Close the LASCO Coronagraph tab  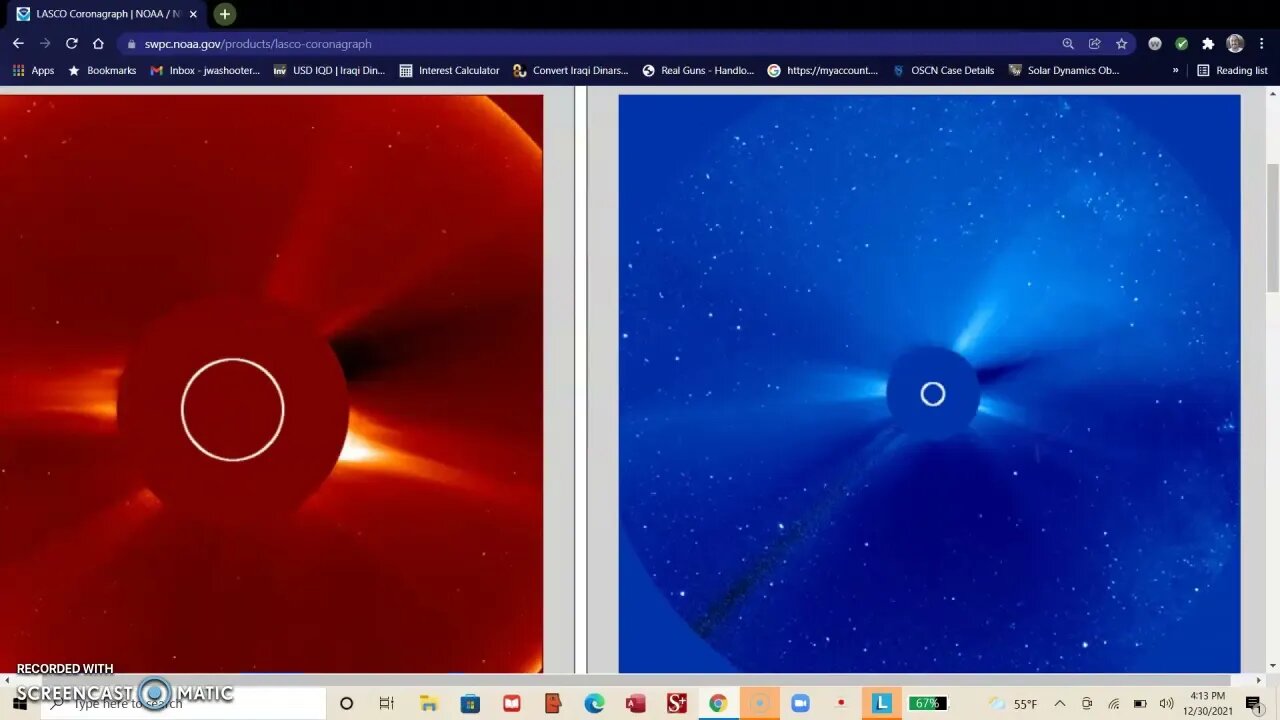pyautogui.click(x=193, y=14)
